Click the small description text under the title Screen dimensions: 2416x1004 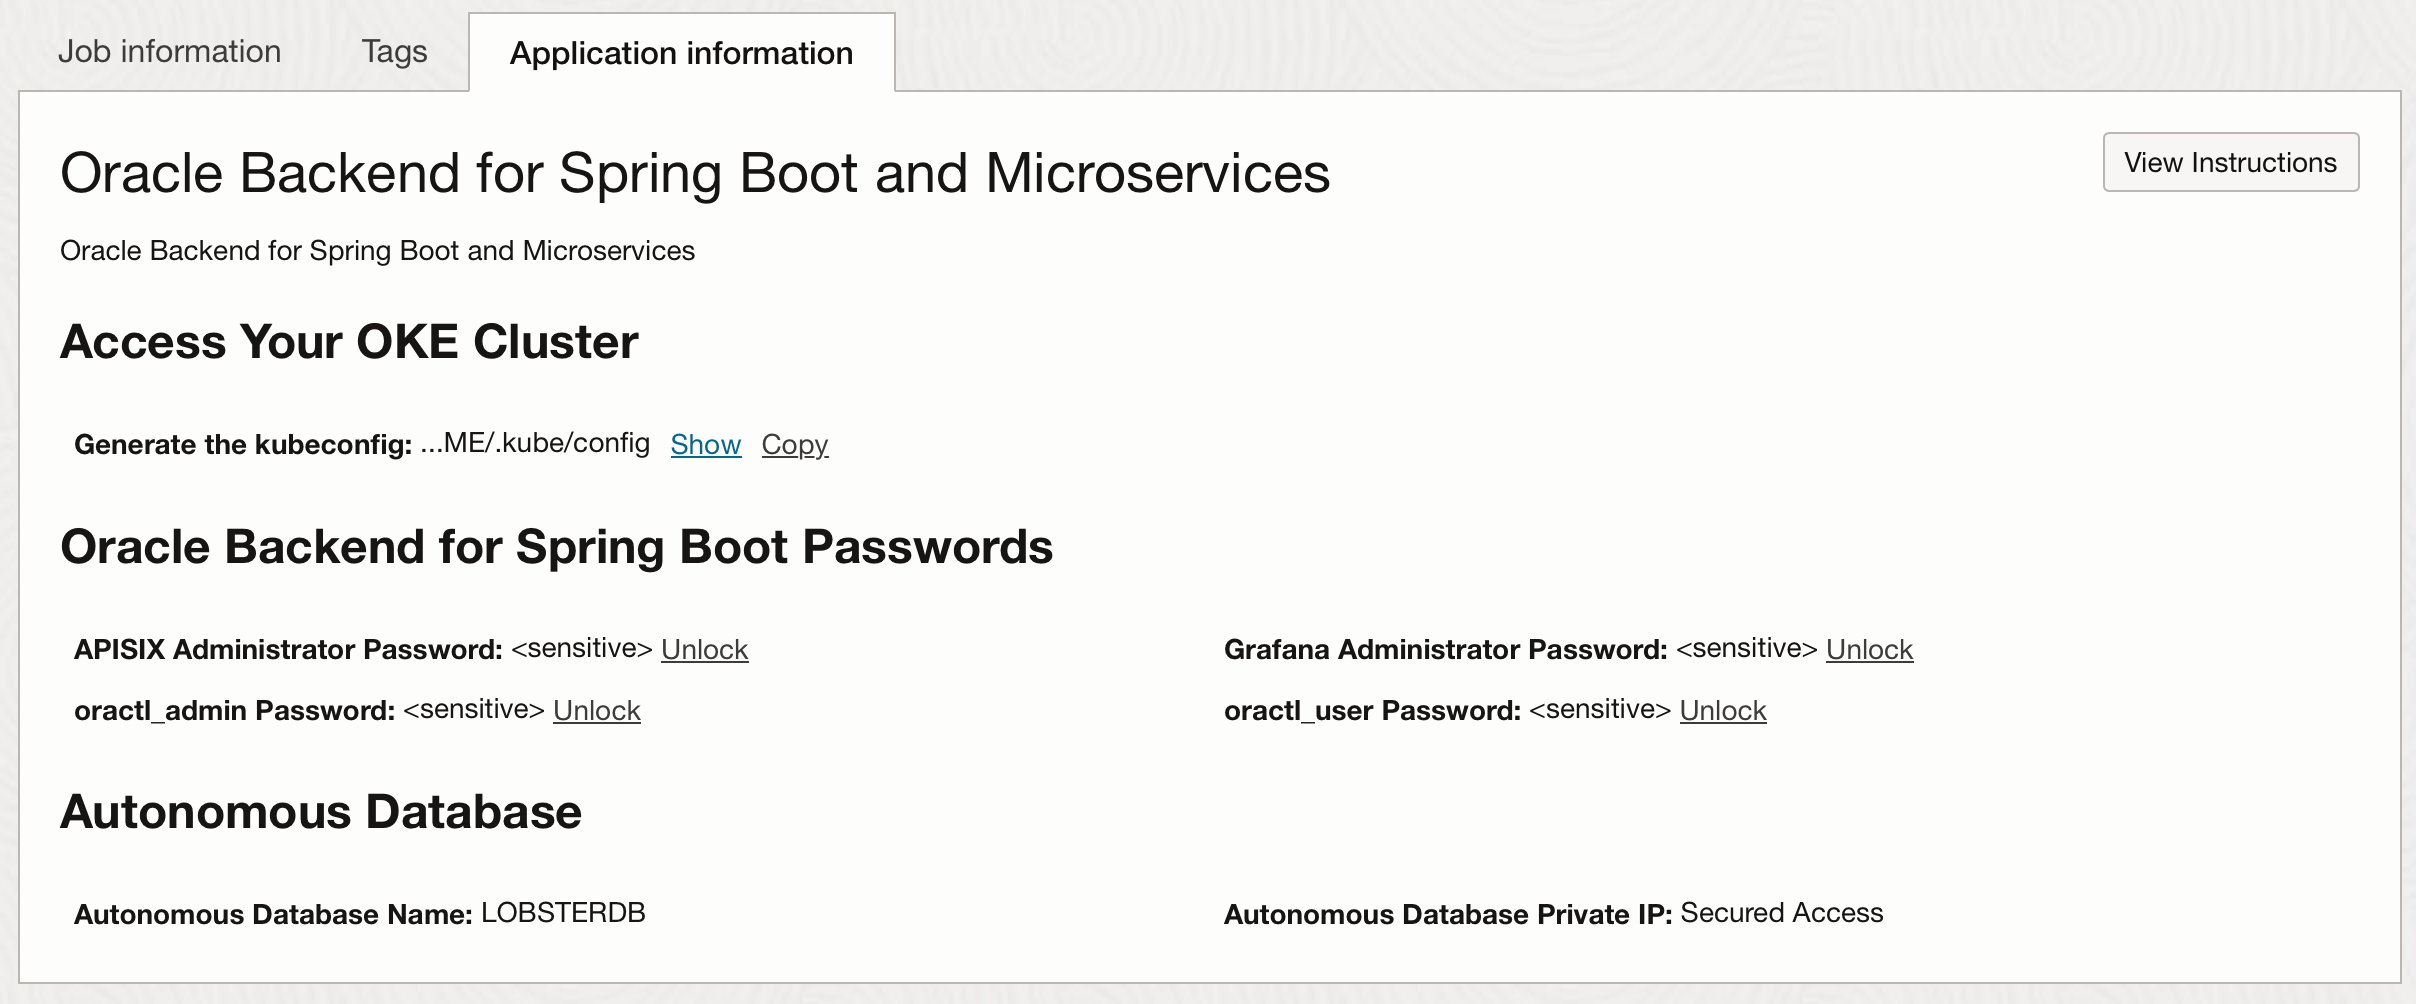tap(377, 251)
